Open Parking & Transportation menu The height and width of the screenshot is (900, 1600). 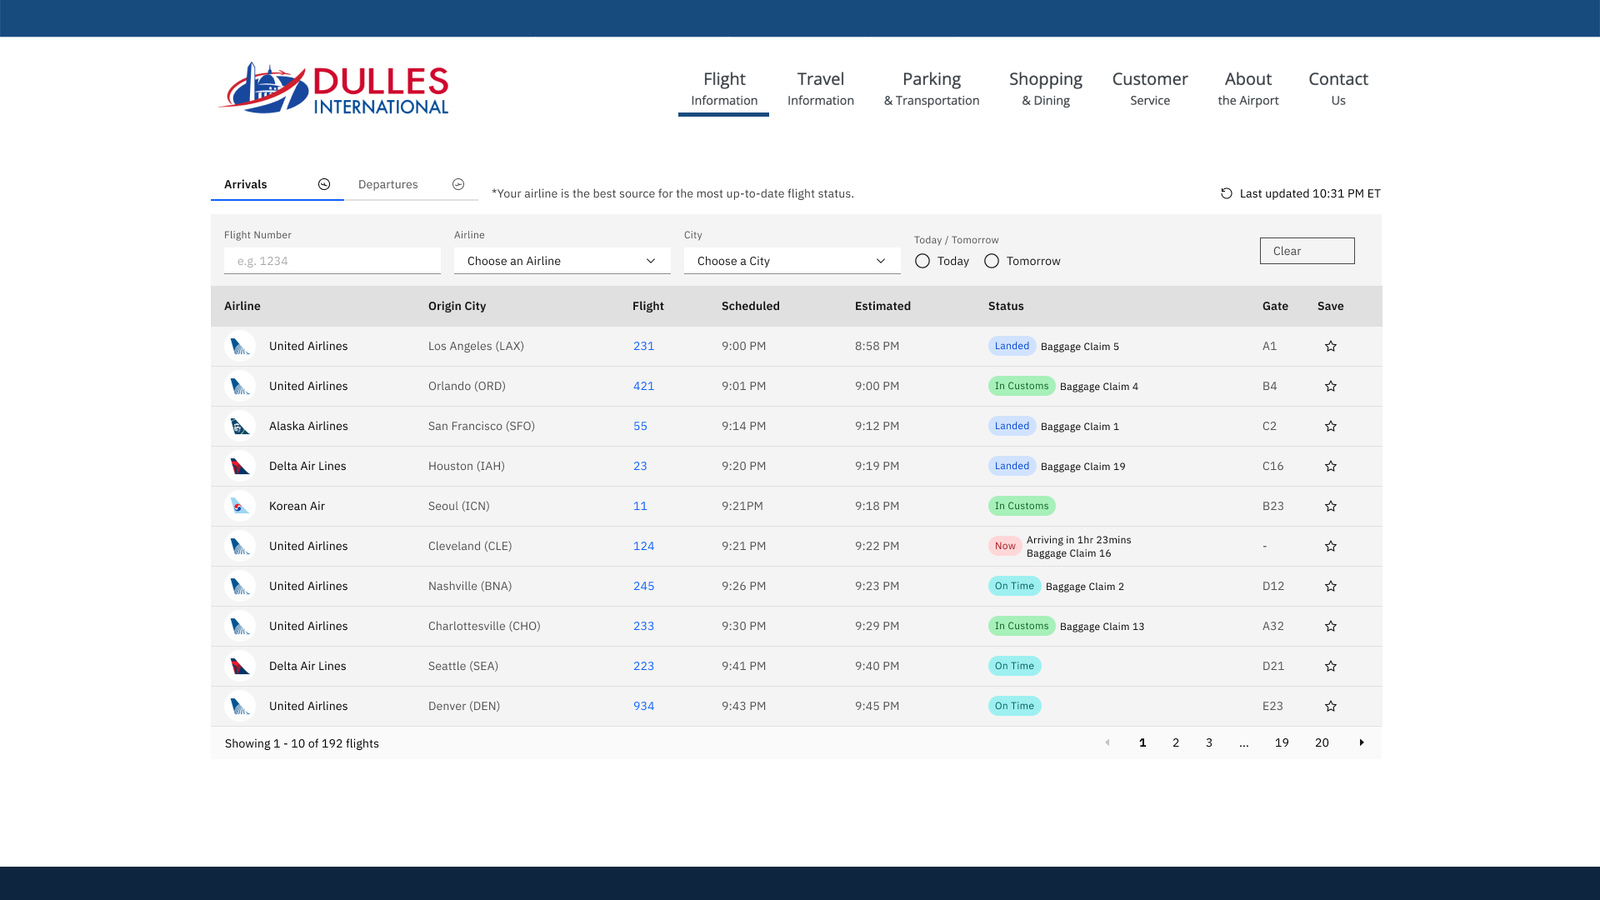click(x=931, y=88)
